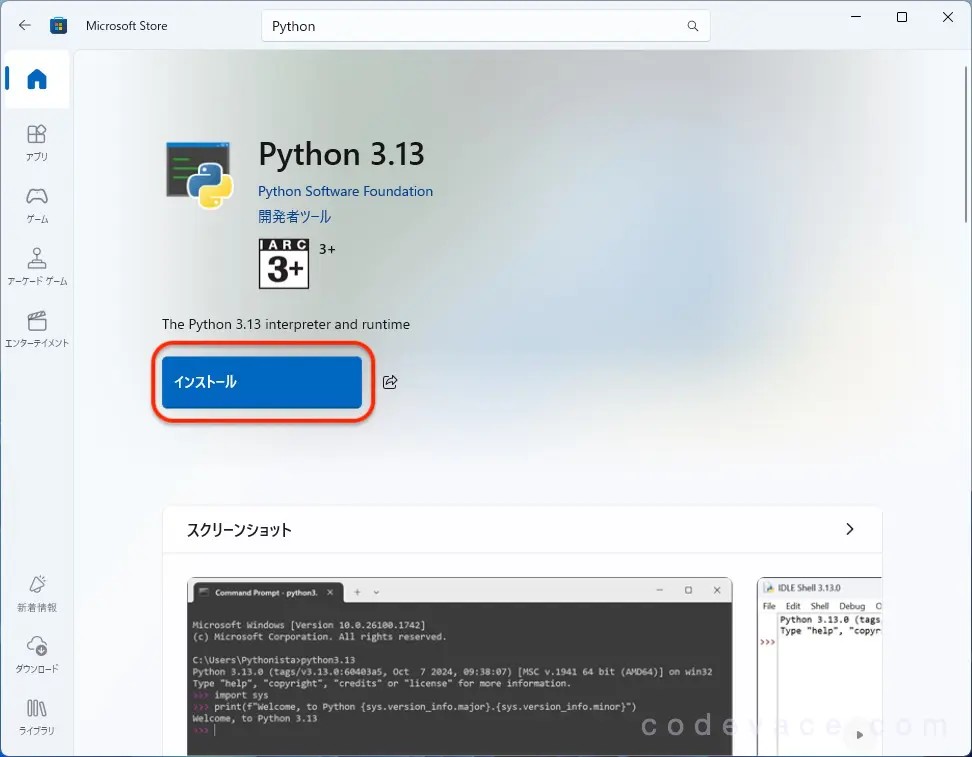
Task: Select the アプリ (Apps) sidebar icon
Action: click(x=36, y=140)
